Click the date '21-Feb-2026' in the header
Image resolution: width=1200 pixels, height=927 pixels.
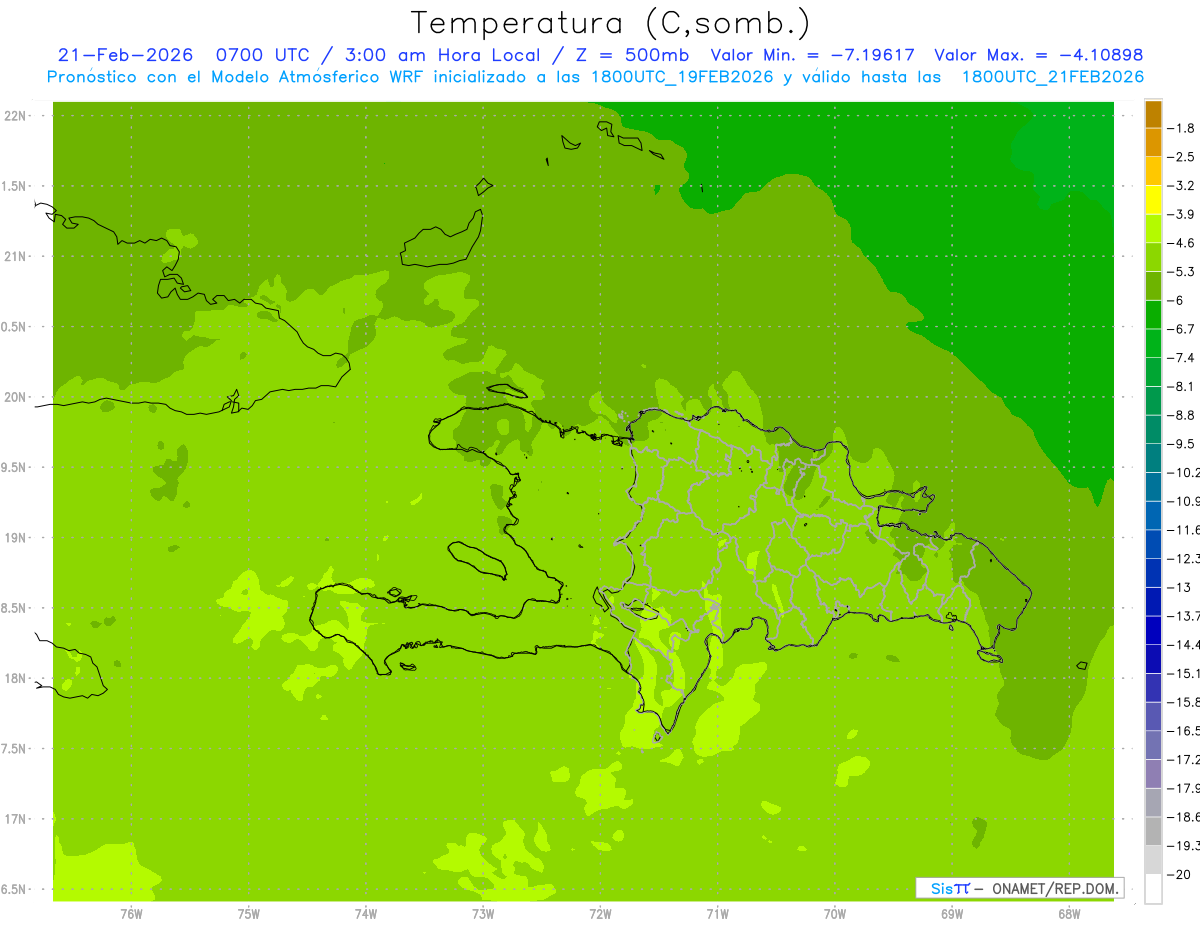125,55
